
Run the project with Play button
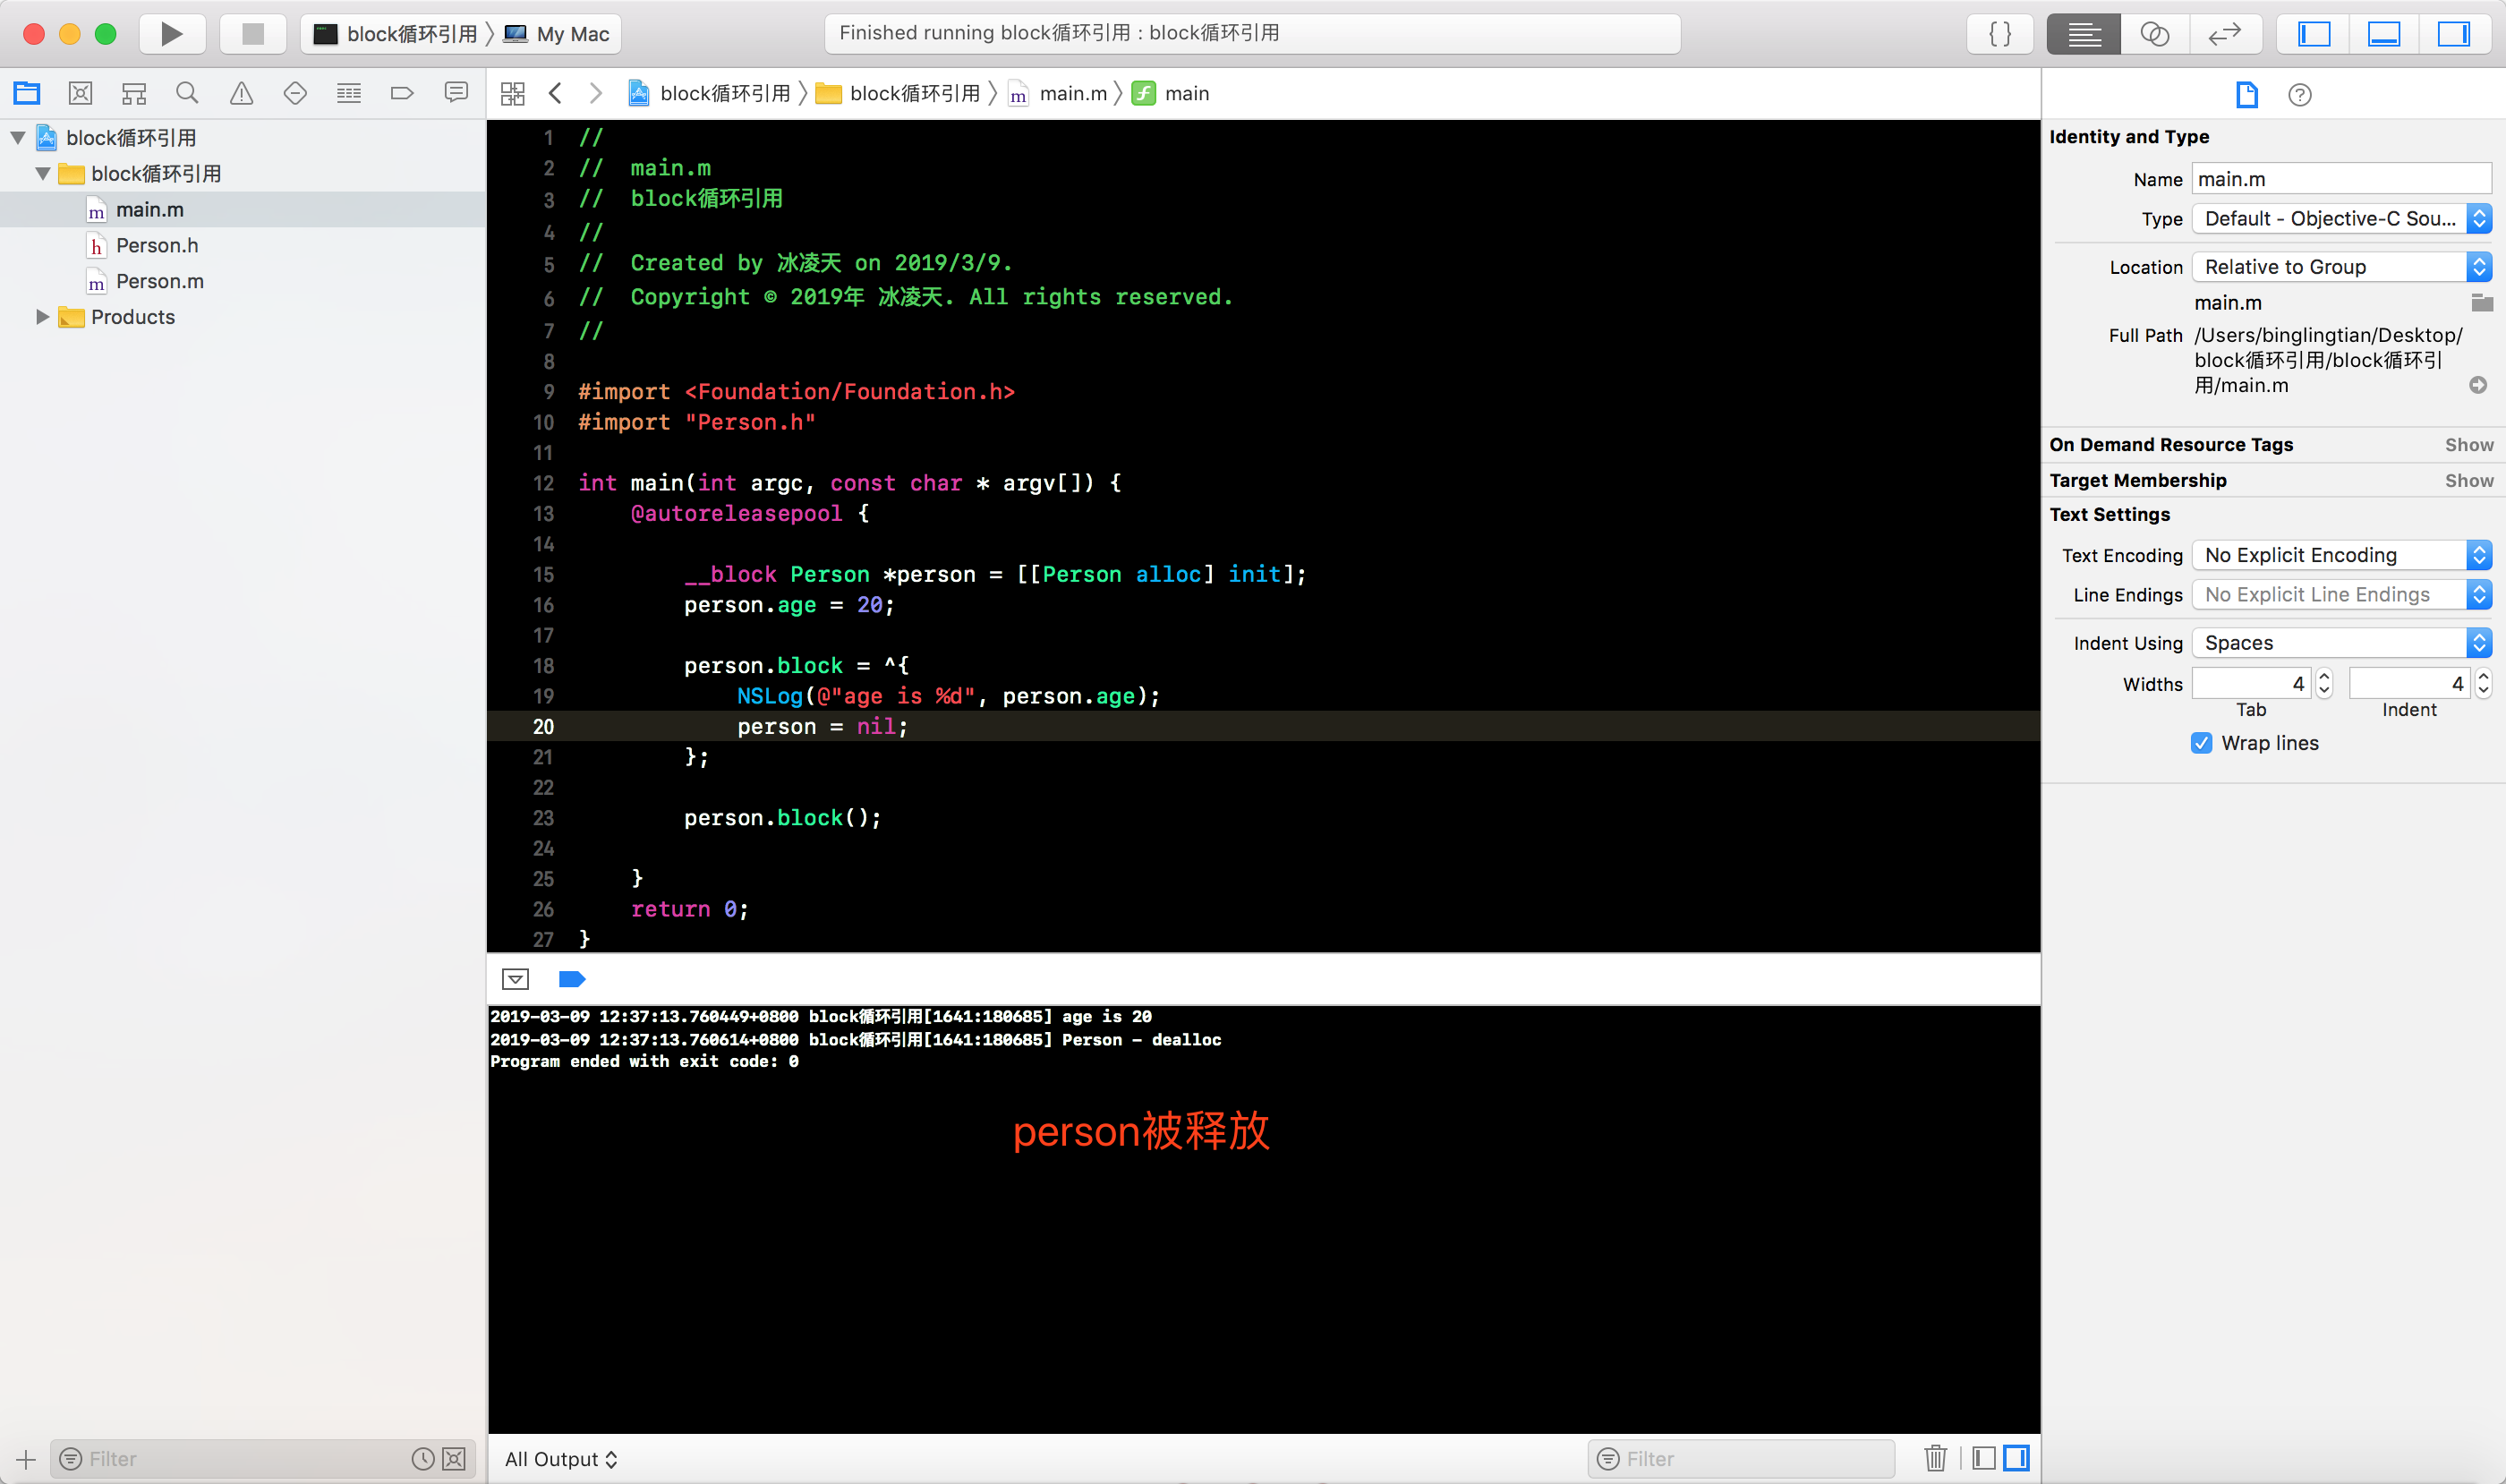click(172, 34)
